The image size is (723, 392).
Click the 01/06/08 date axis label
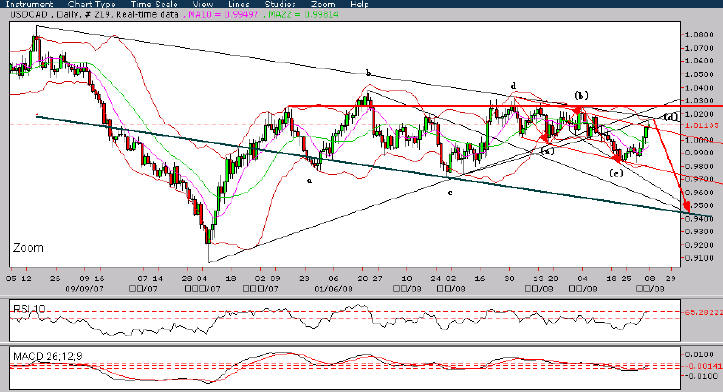pos(333,289)
